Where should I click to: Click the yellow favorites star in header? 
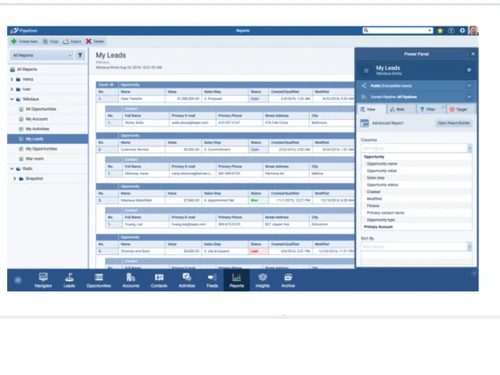(x=440, y=31)
